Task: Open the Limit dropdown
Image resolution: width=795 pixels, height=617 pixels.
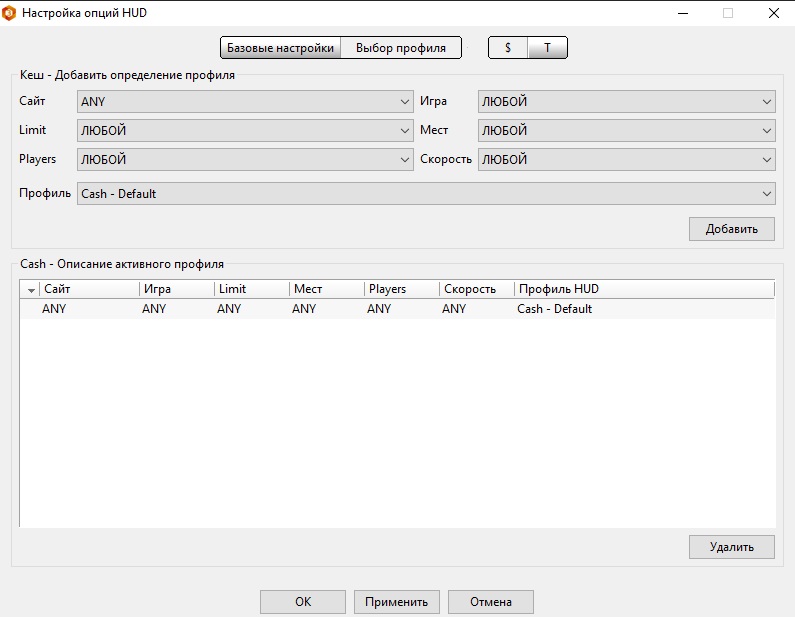Action: tap(245, 131)
